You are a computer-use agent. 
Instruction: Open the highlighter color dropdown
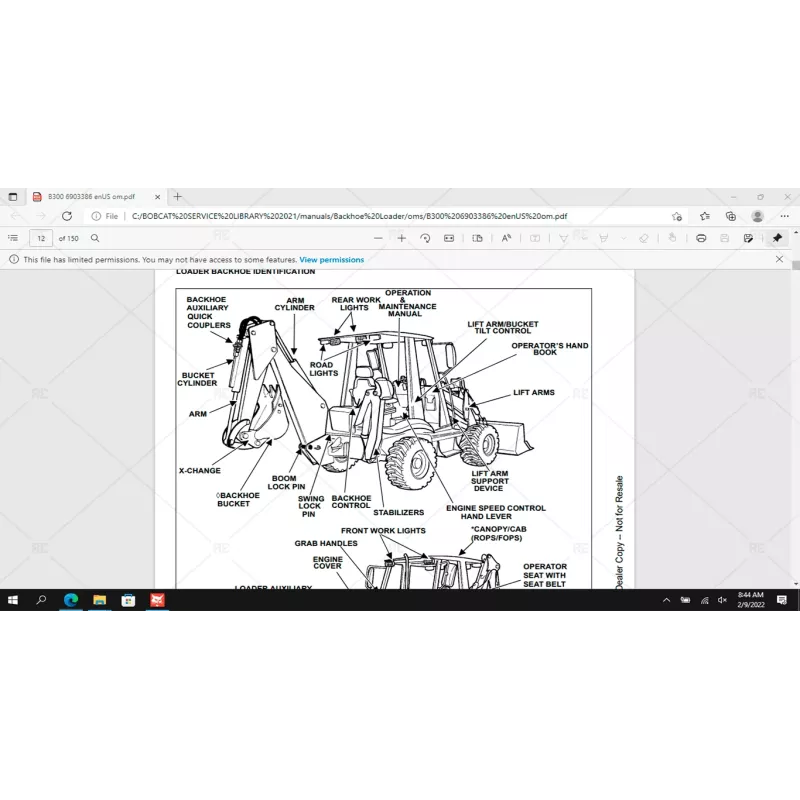click(x=623, y=238)
